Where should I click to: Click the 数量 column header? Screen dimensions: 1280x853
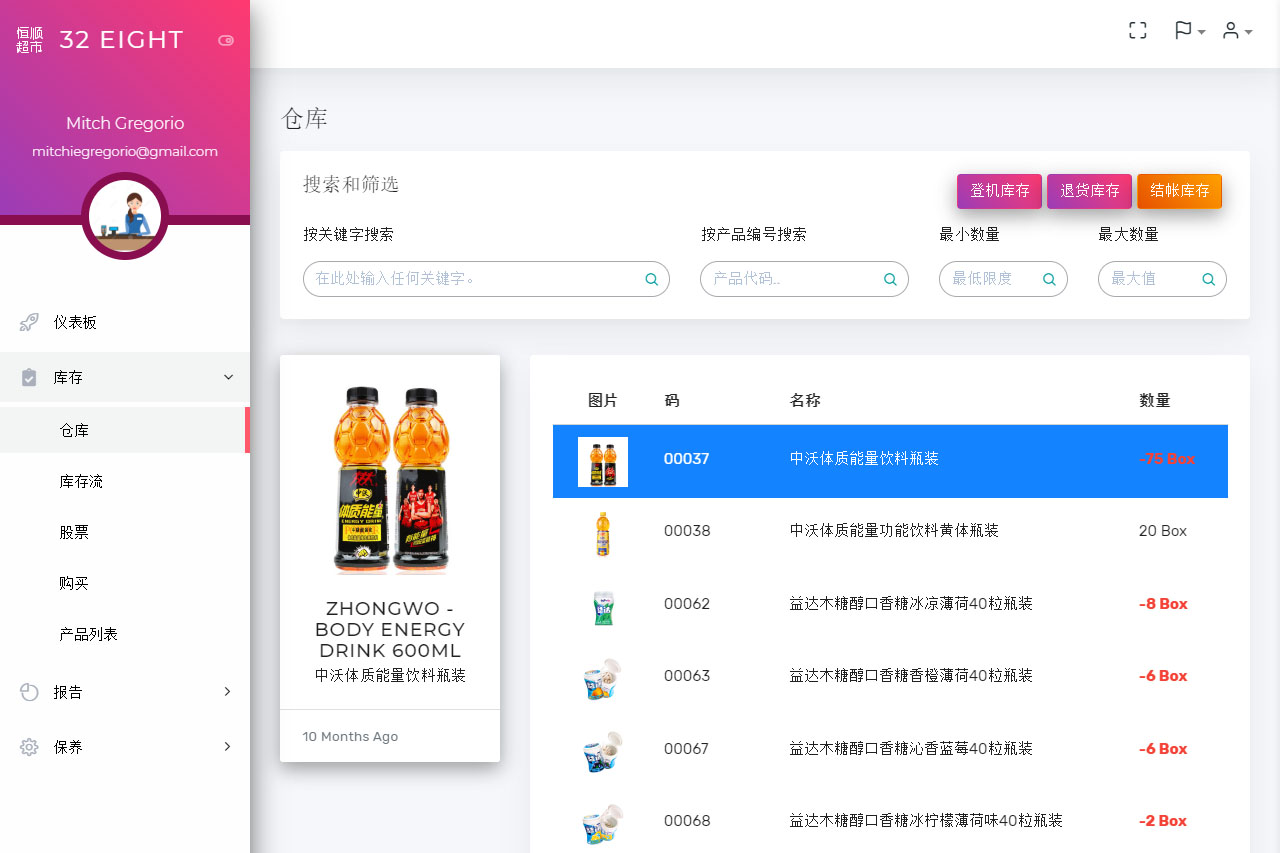click(1154, 400)
